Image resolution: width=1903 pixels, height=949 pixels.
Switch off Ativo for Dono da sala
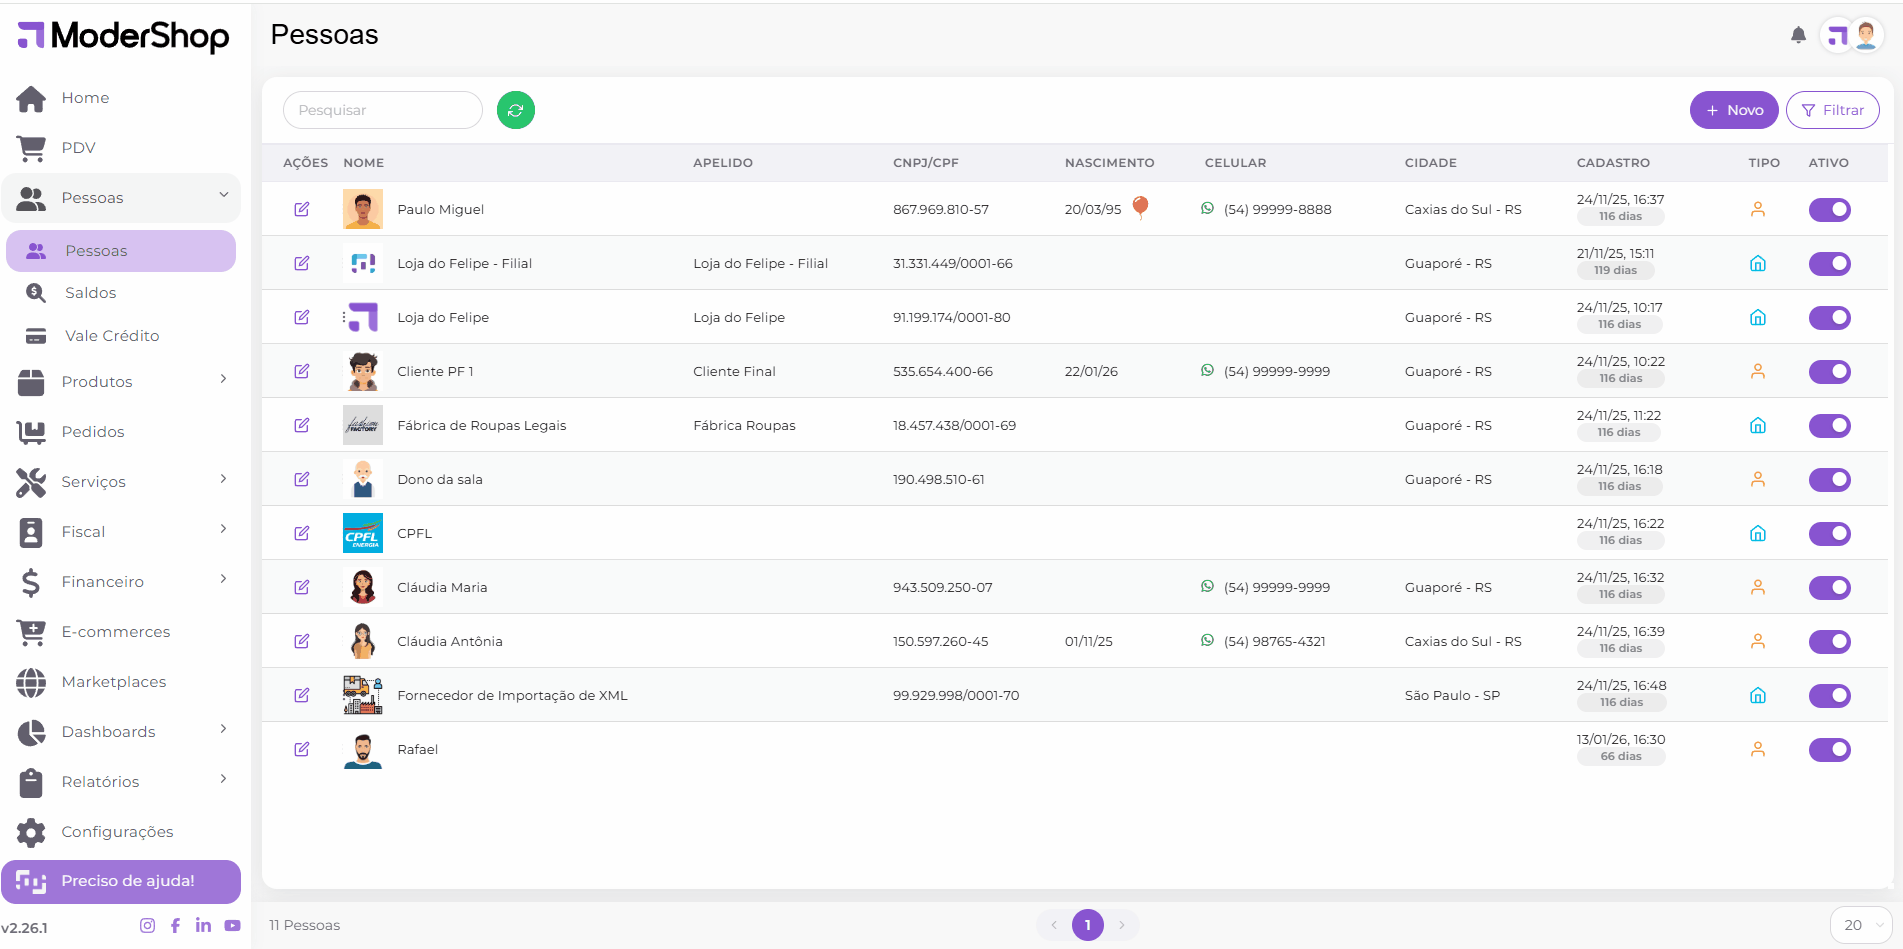click(1829, 480)
